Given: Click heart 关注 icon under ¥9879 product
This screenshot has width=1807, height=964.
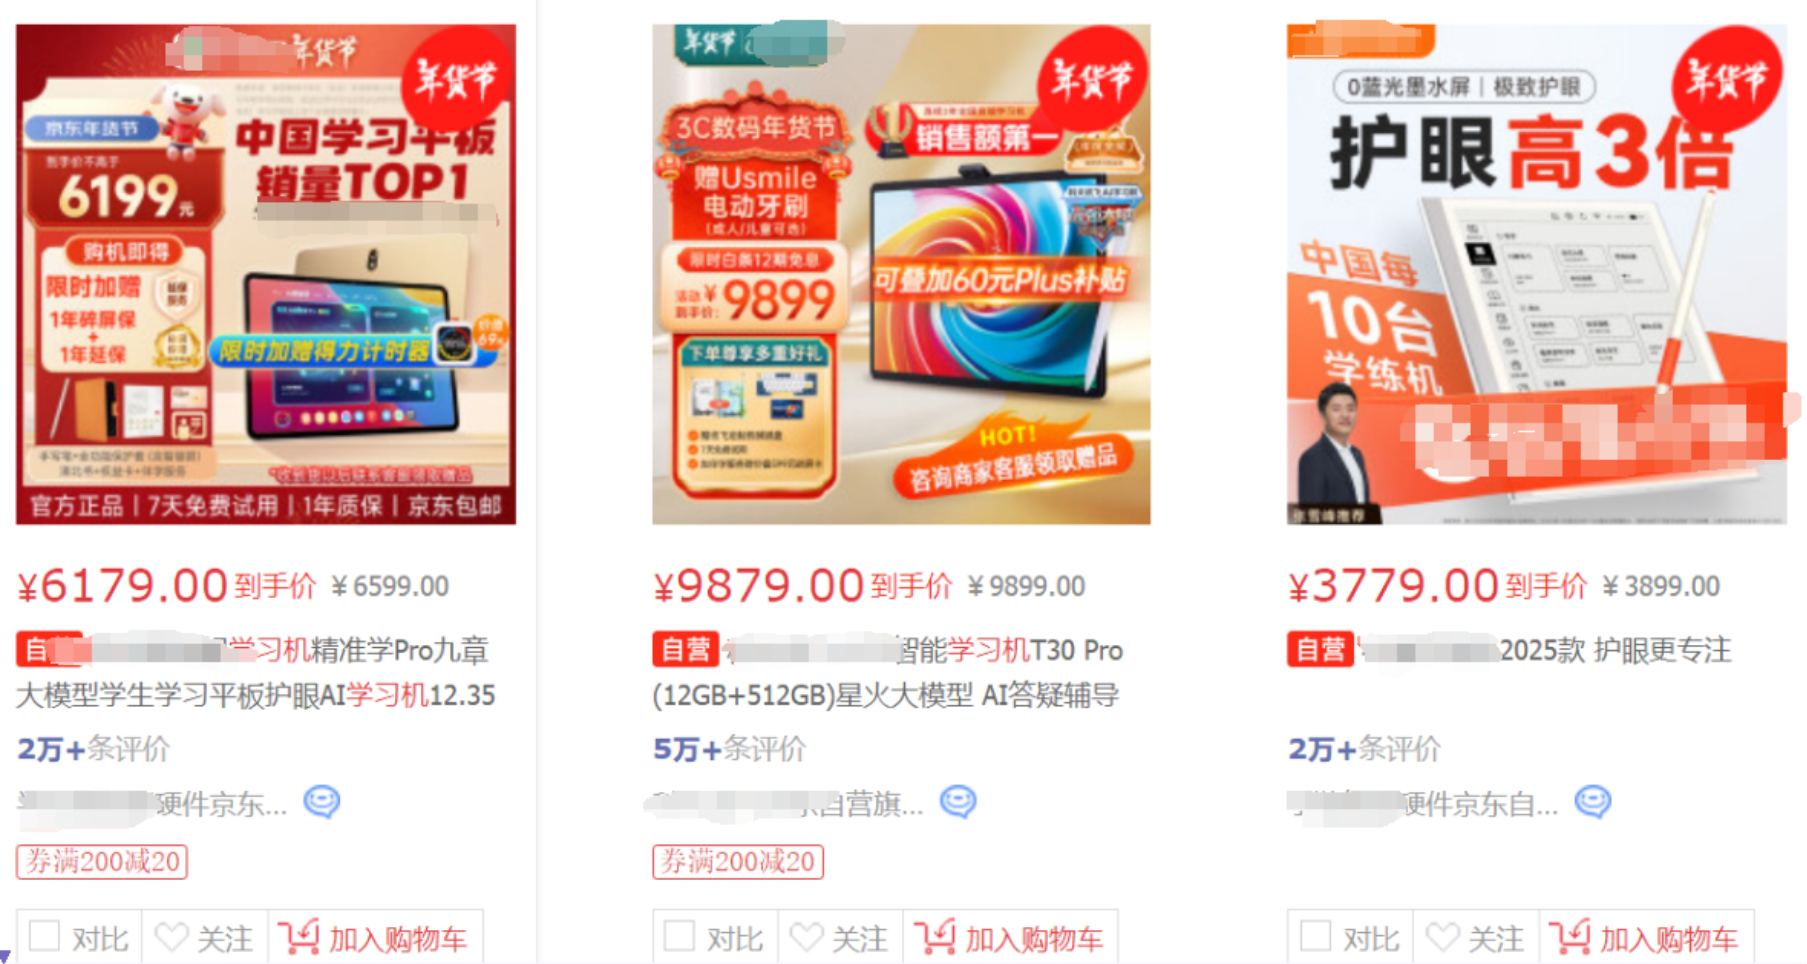Looking at the screenshot, I should point(807,938).
